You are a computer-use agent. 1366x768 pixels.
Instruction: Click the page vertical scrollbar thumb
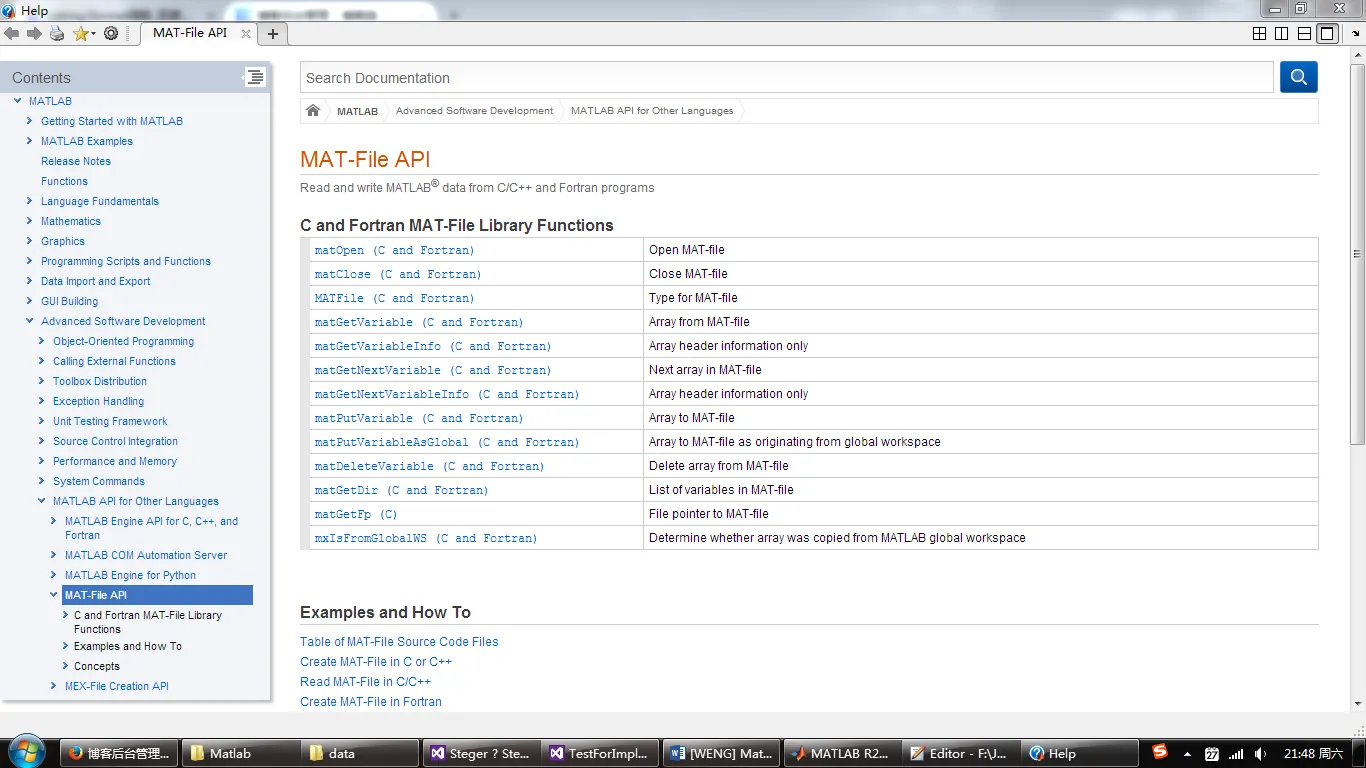tap(1357, 254)
